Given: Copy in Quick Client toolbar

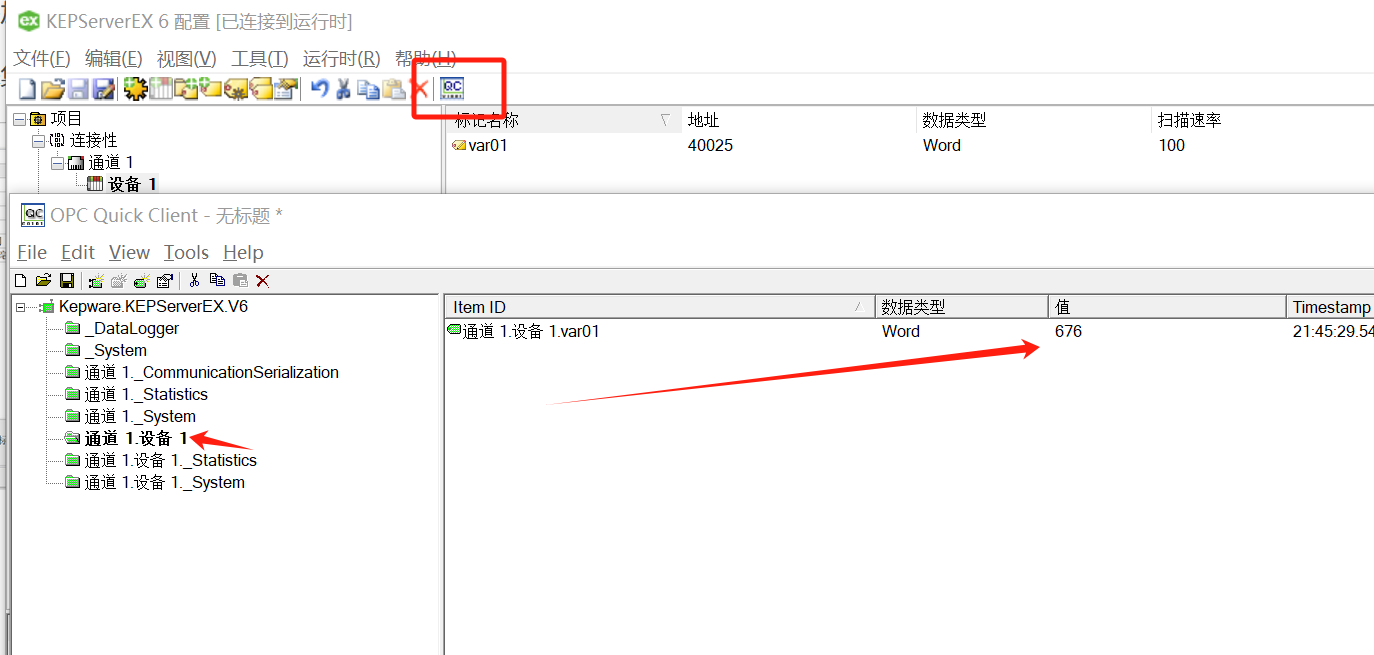Looking at the screenshot, I should coord(217,281).
